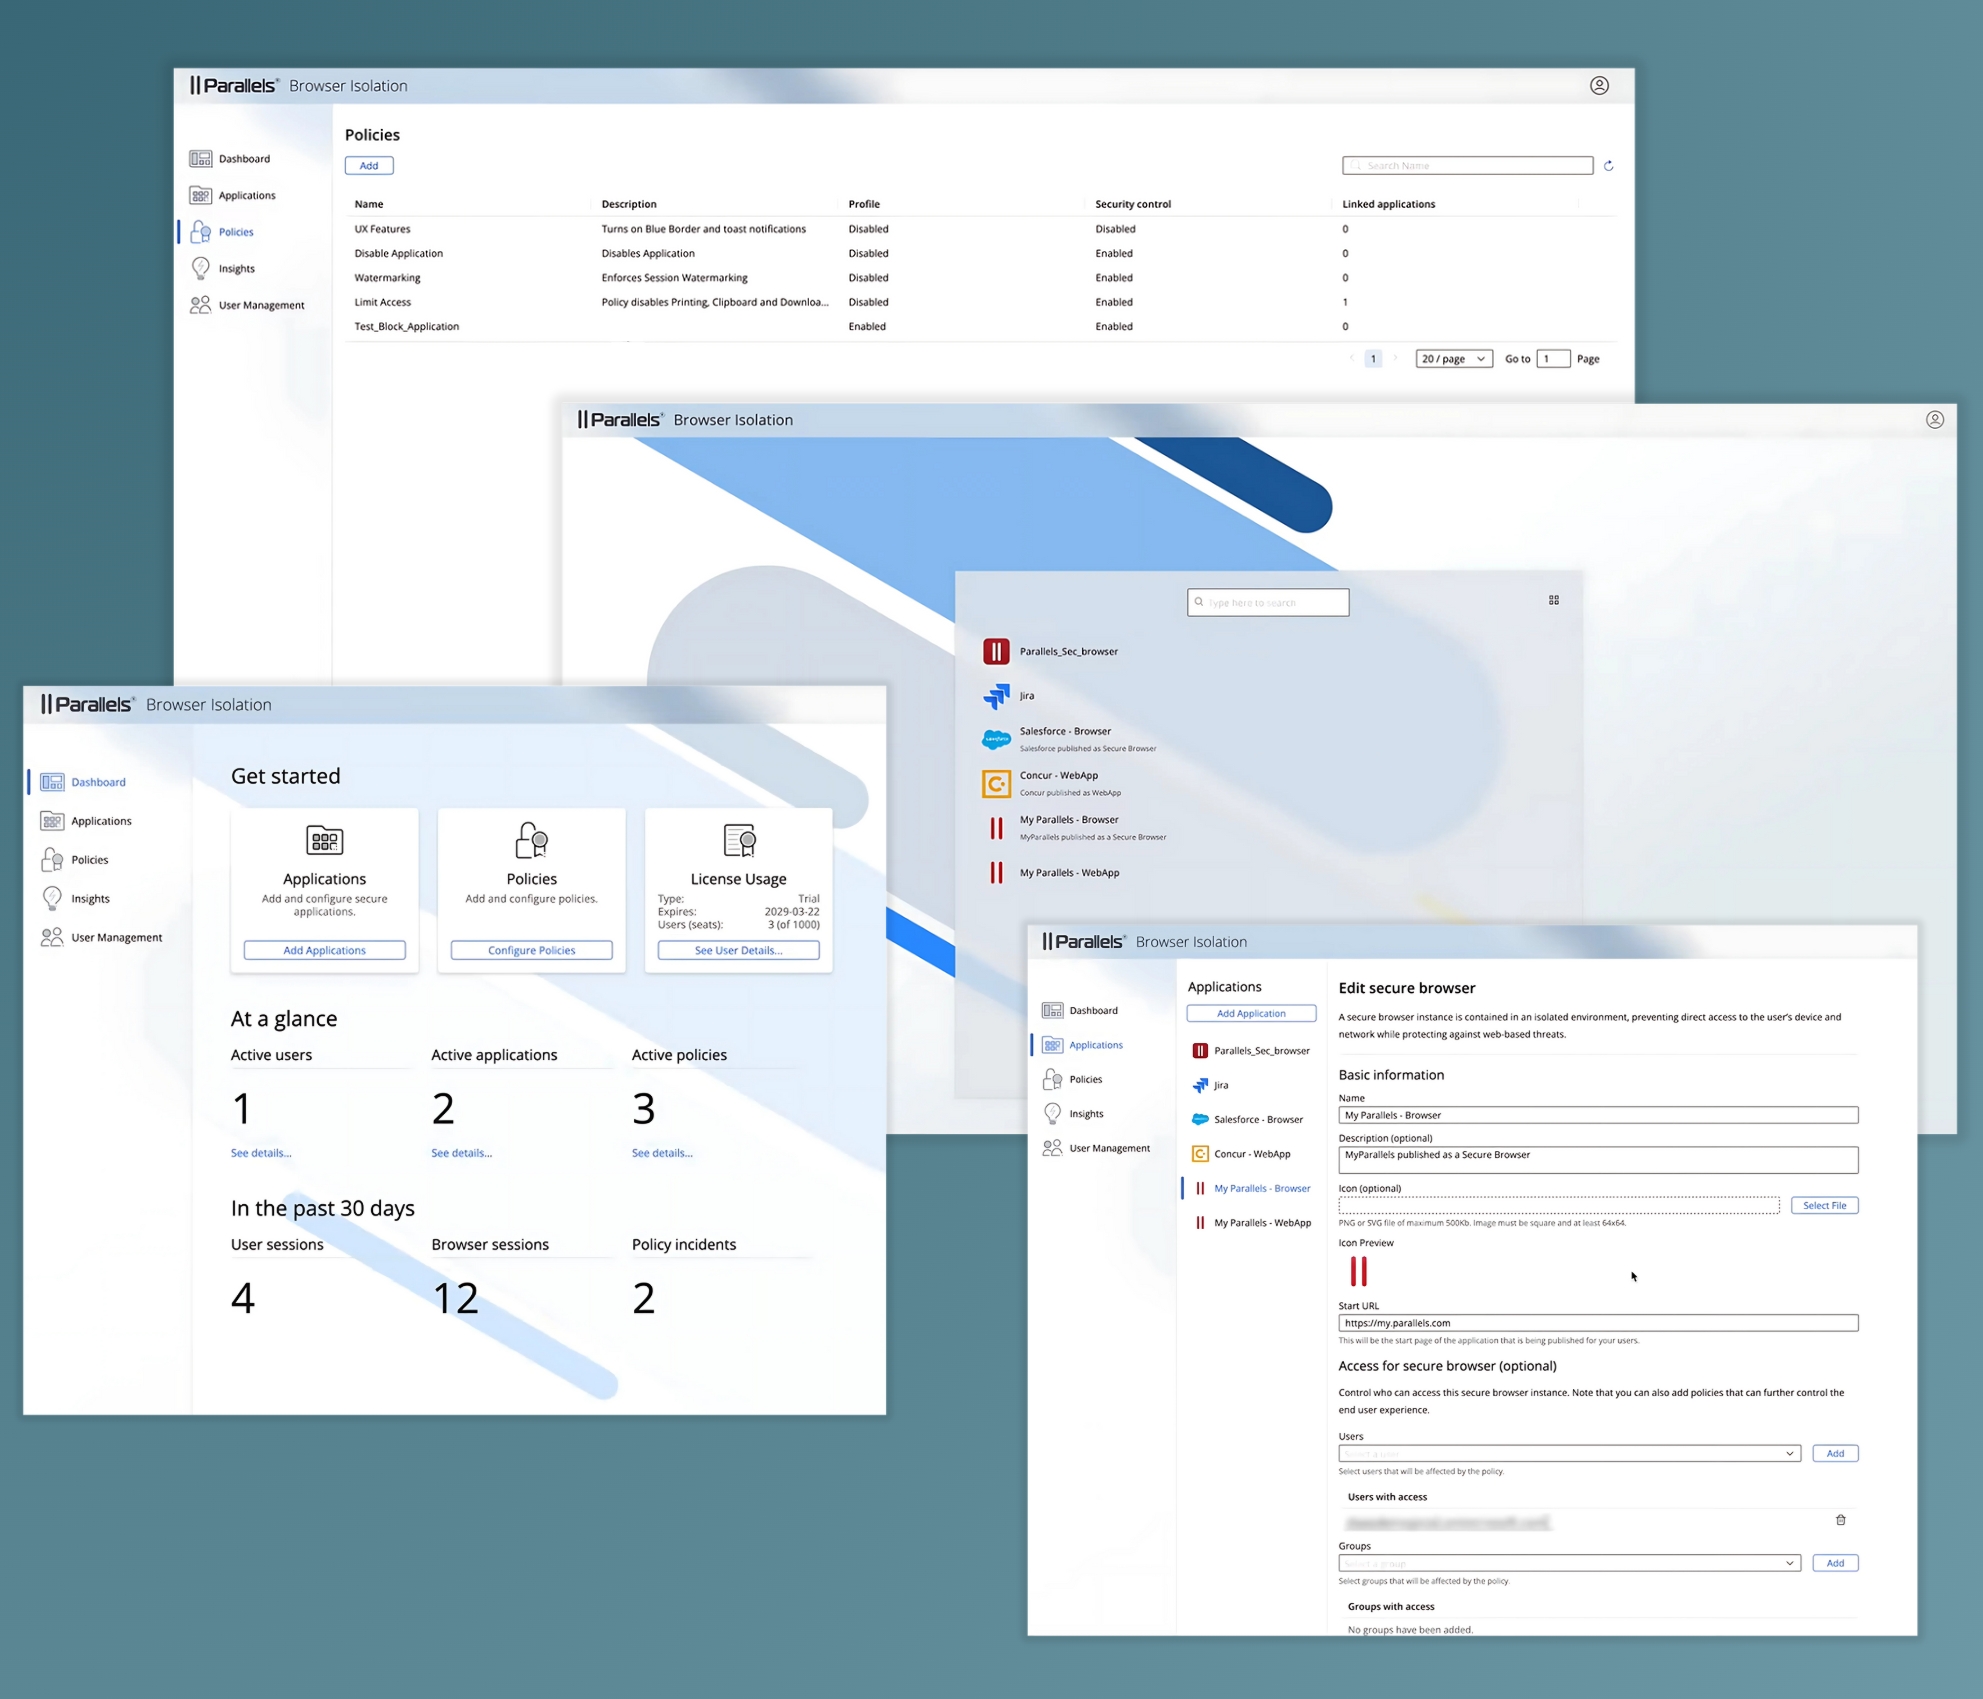
Task: Click the trash icon under Users with access
Action: (1840, 1520)
